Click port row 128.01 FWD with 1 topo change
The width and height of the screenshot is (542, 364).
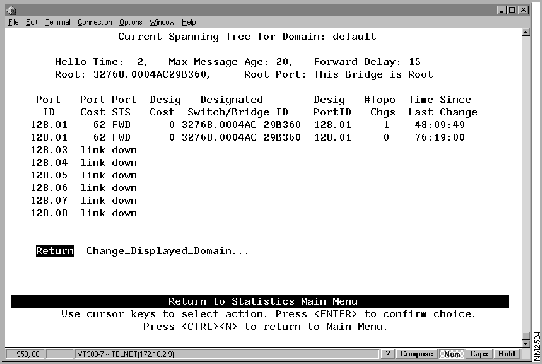click(248, 124)
